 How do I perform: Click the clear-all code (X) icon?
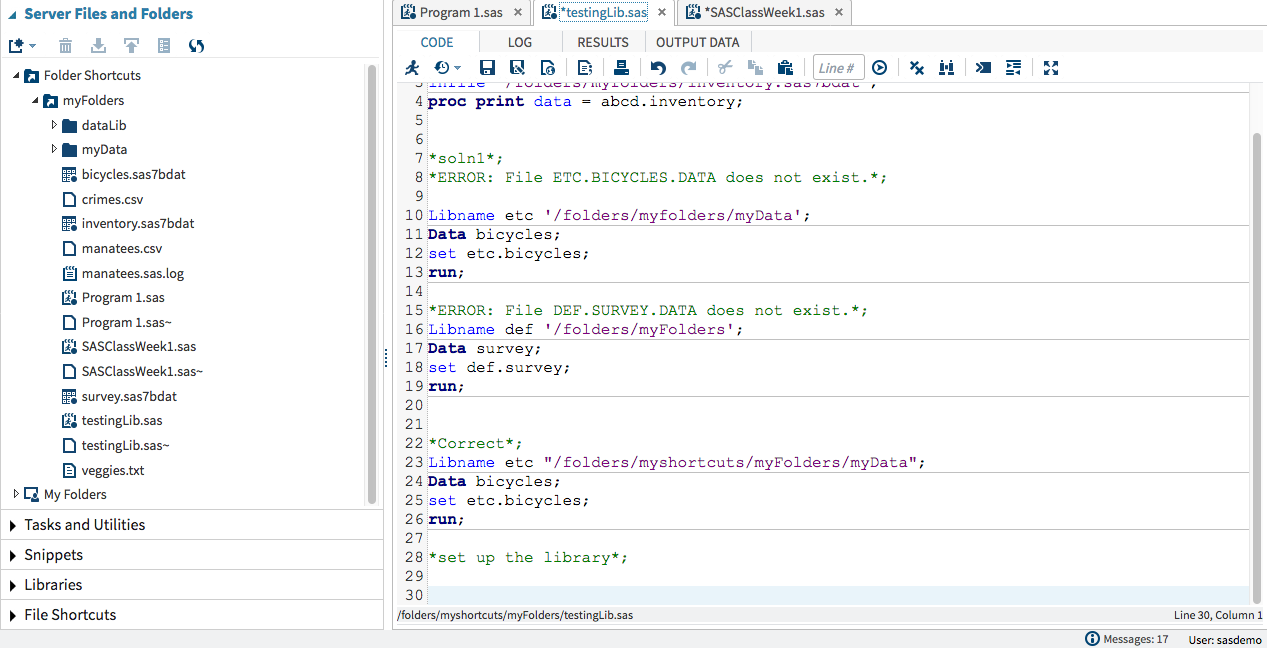coord(916,68)
